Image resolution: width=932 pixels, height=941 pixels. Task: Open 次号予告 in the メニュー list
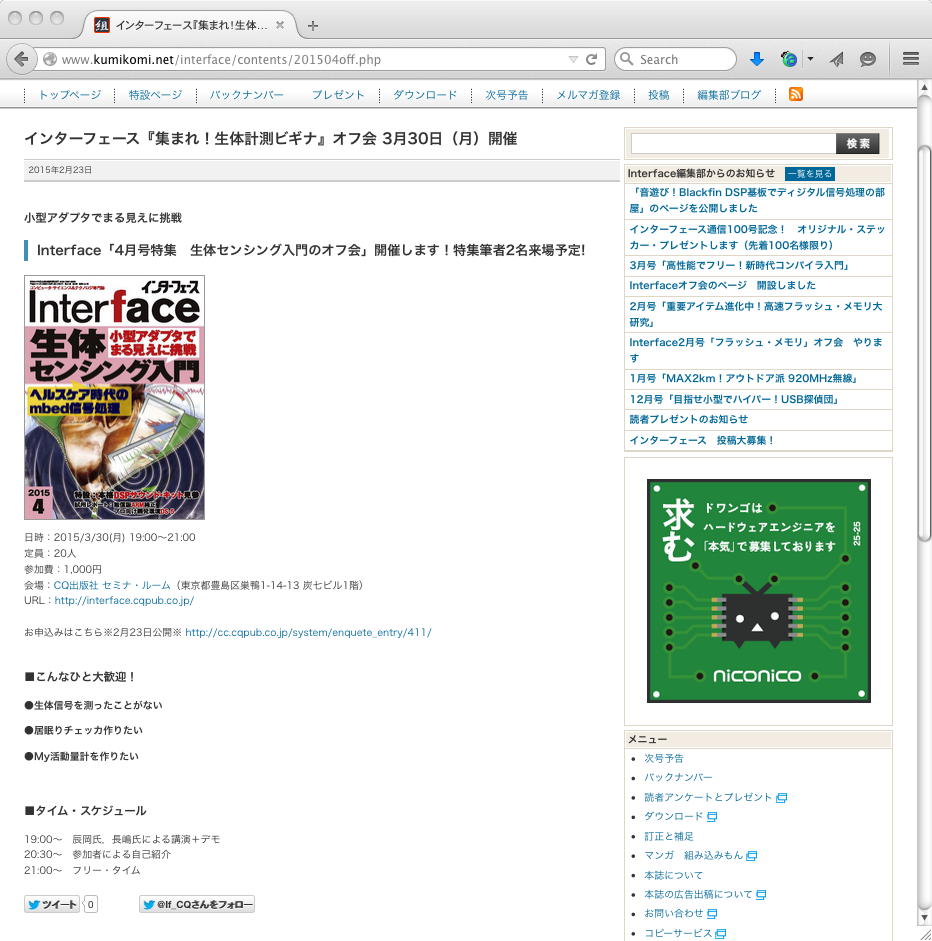(x=664, y=758)
